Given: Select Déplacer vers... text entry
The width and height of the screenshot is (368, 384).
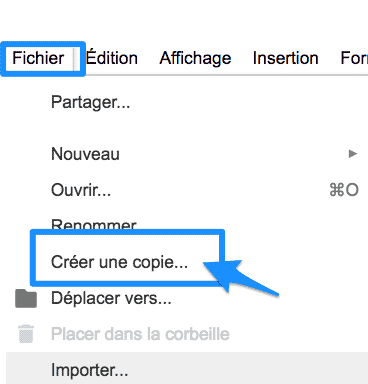Looking at the screenshot, I should 111,298.
